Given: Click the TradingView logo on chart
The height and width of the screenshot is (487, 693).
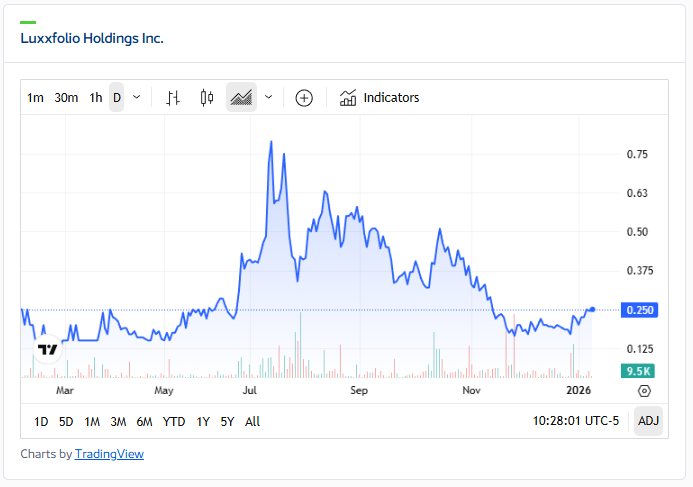Looking at the screenshot, I should (x=48, y=350).
